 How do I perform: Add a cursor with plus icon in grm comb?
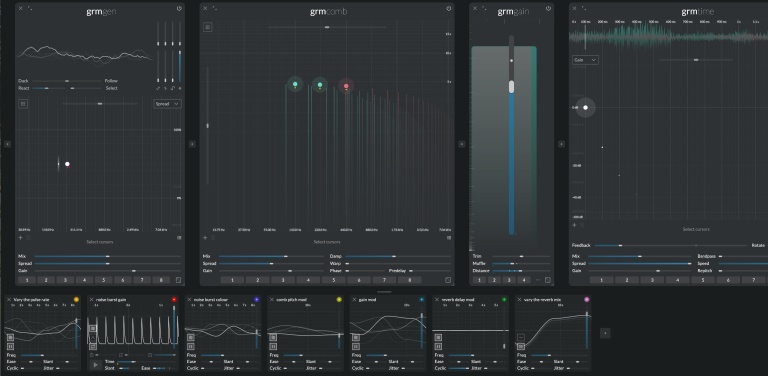pos(205,237)
